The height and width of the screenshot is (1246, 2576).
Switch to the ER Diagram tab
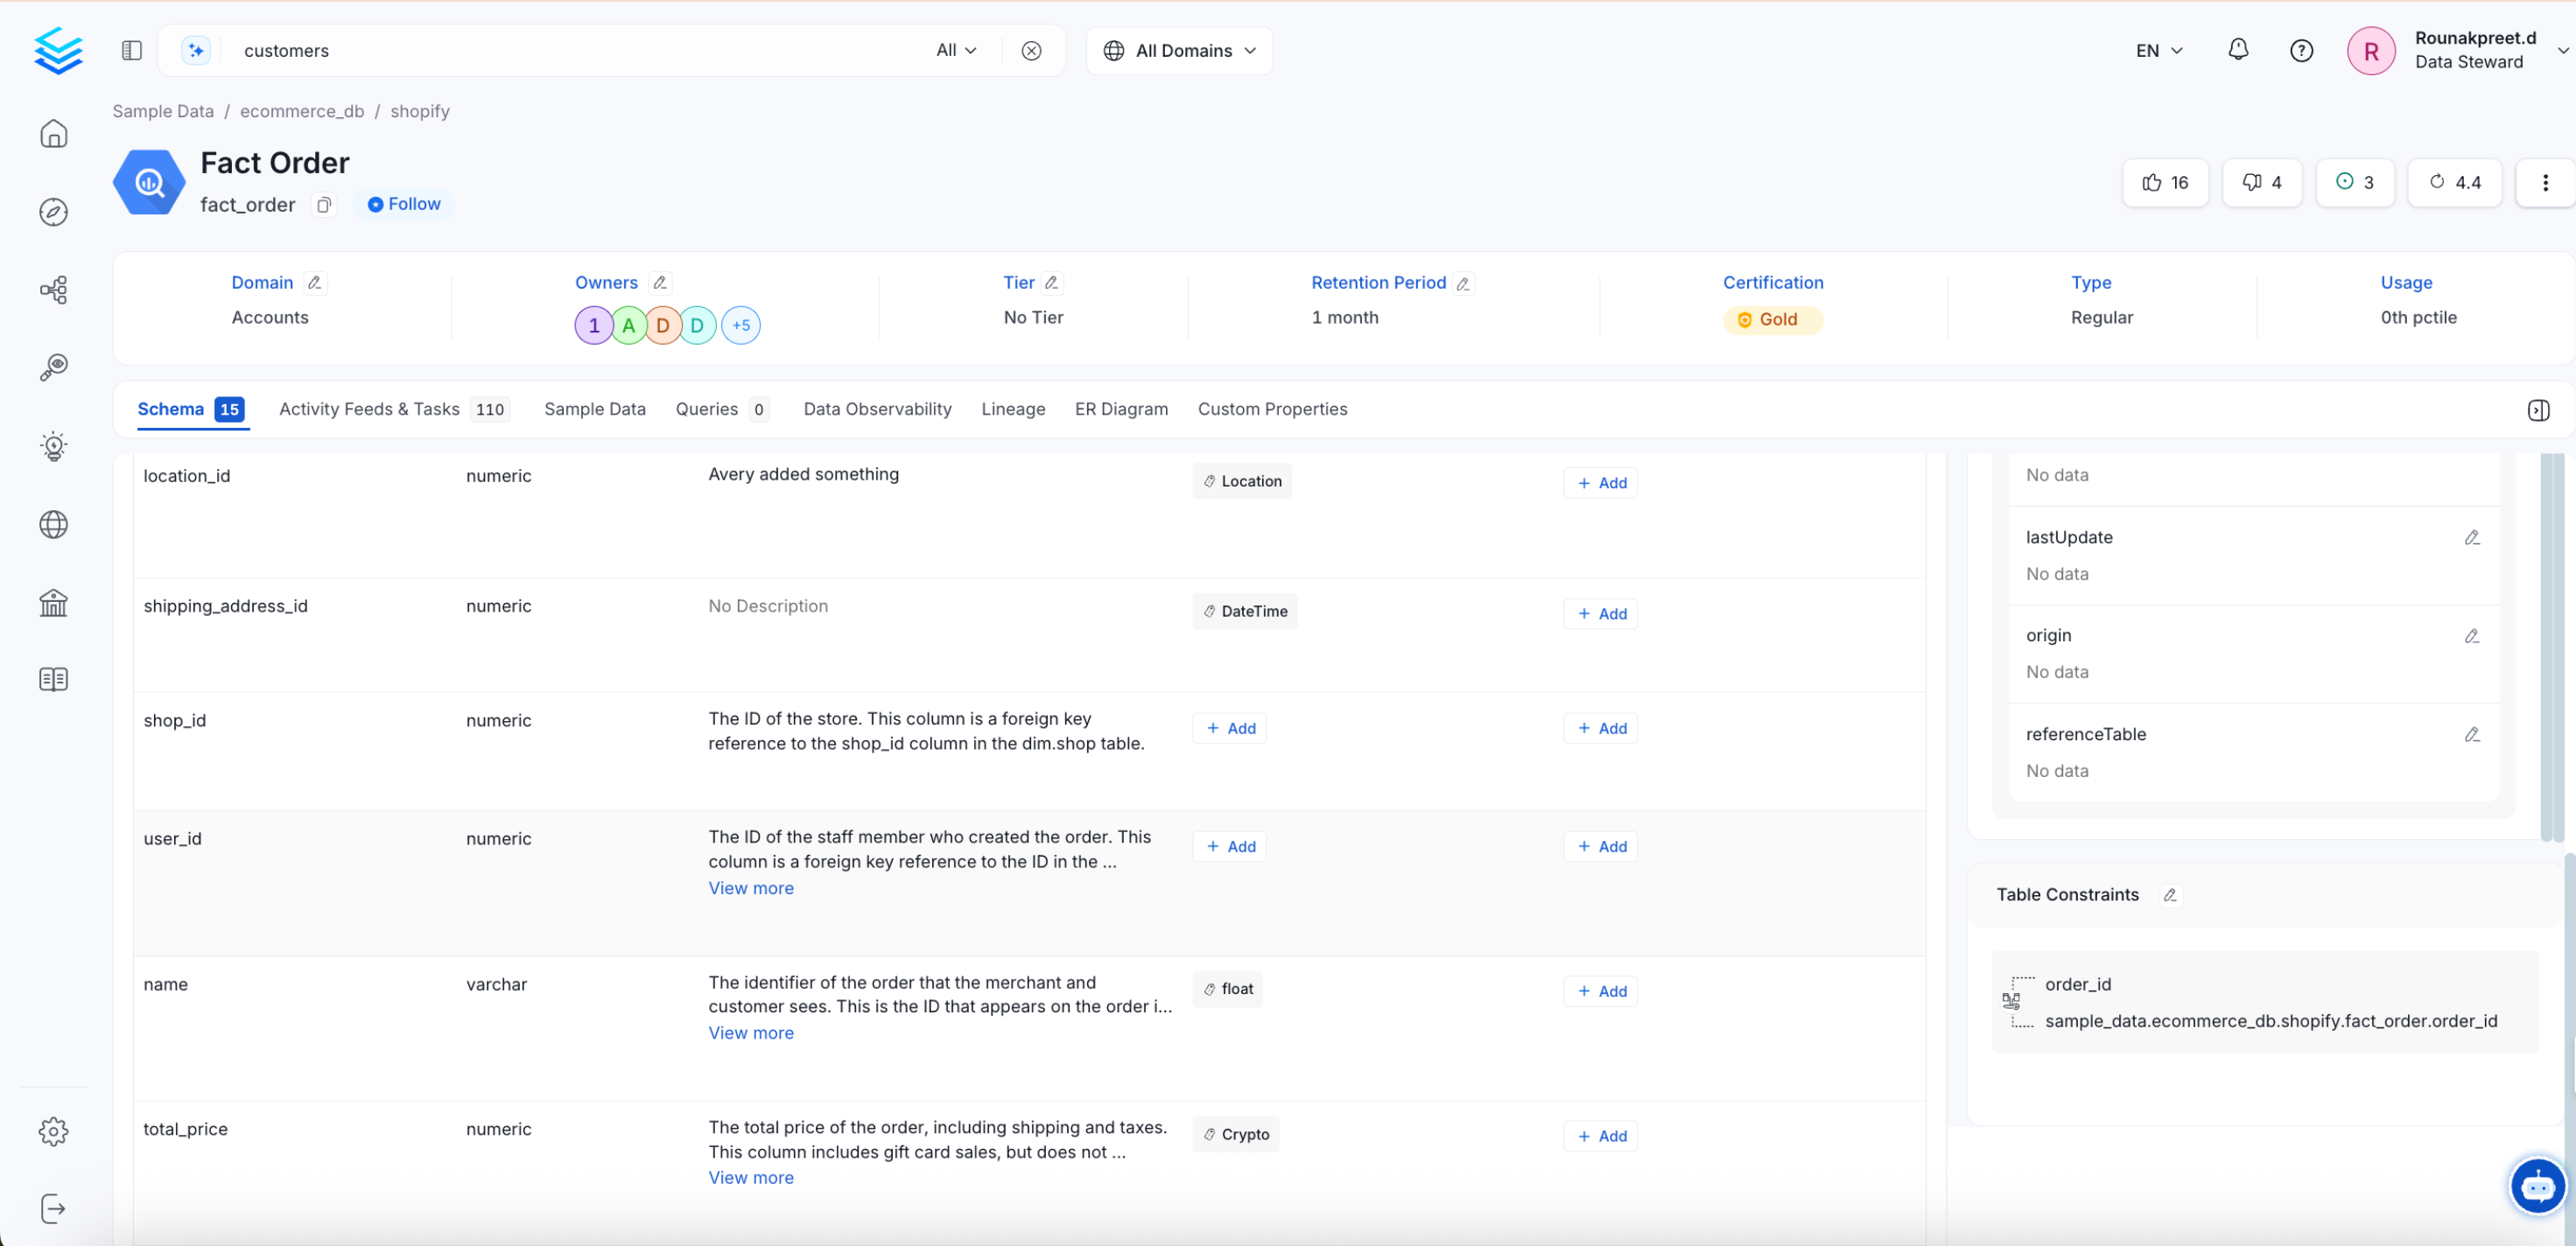click(x=1121, y=409)
